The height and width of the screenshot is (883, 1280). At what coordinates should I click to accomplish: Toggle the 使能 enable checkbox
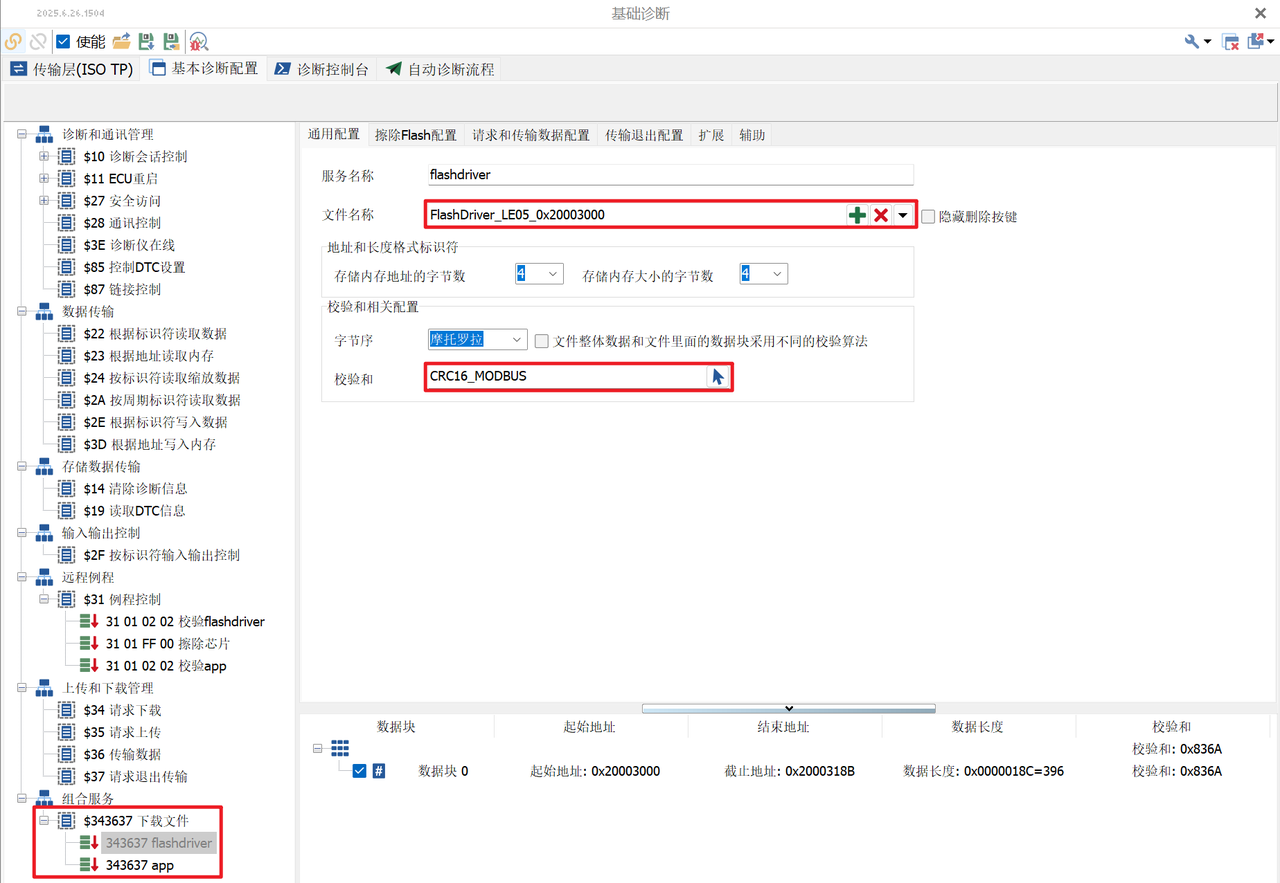(62, 41)
